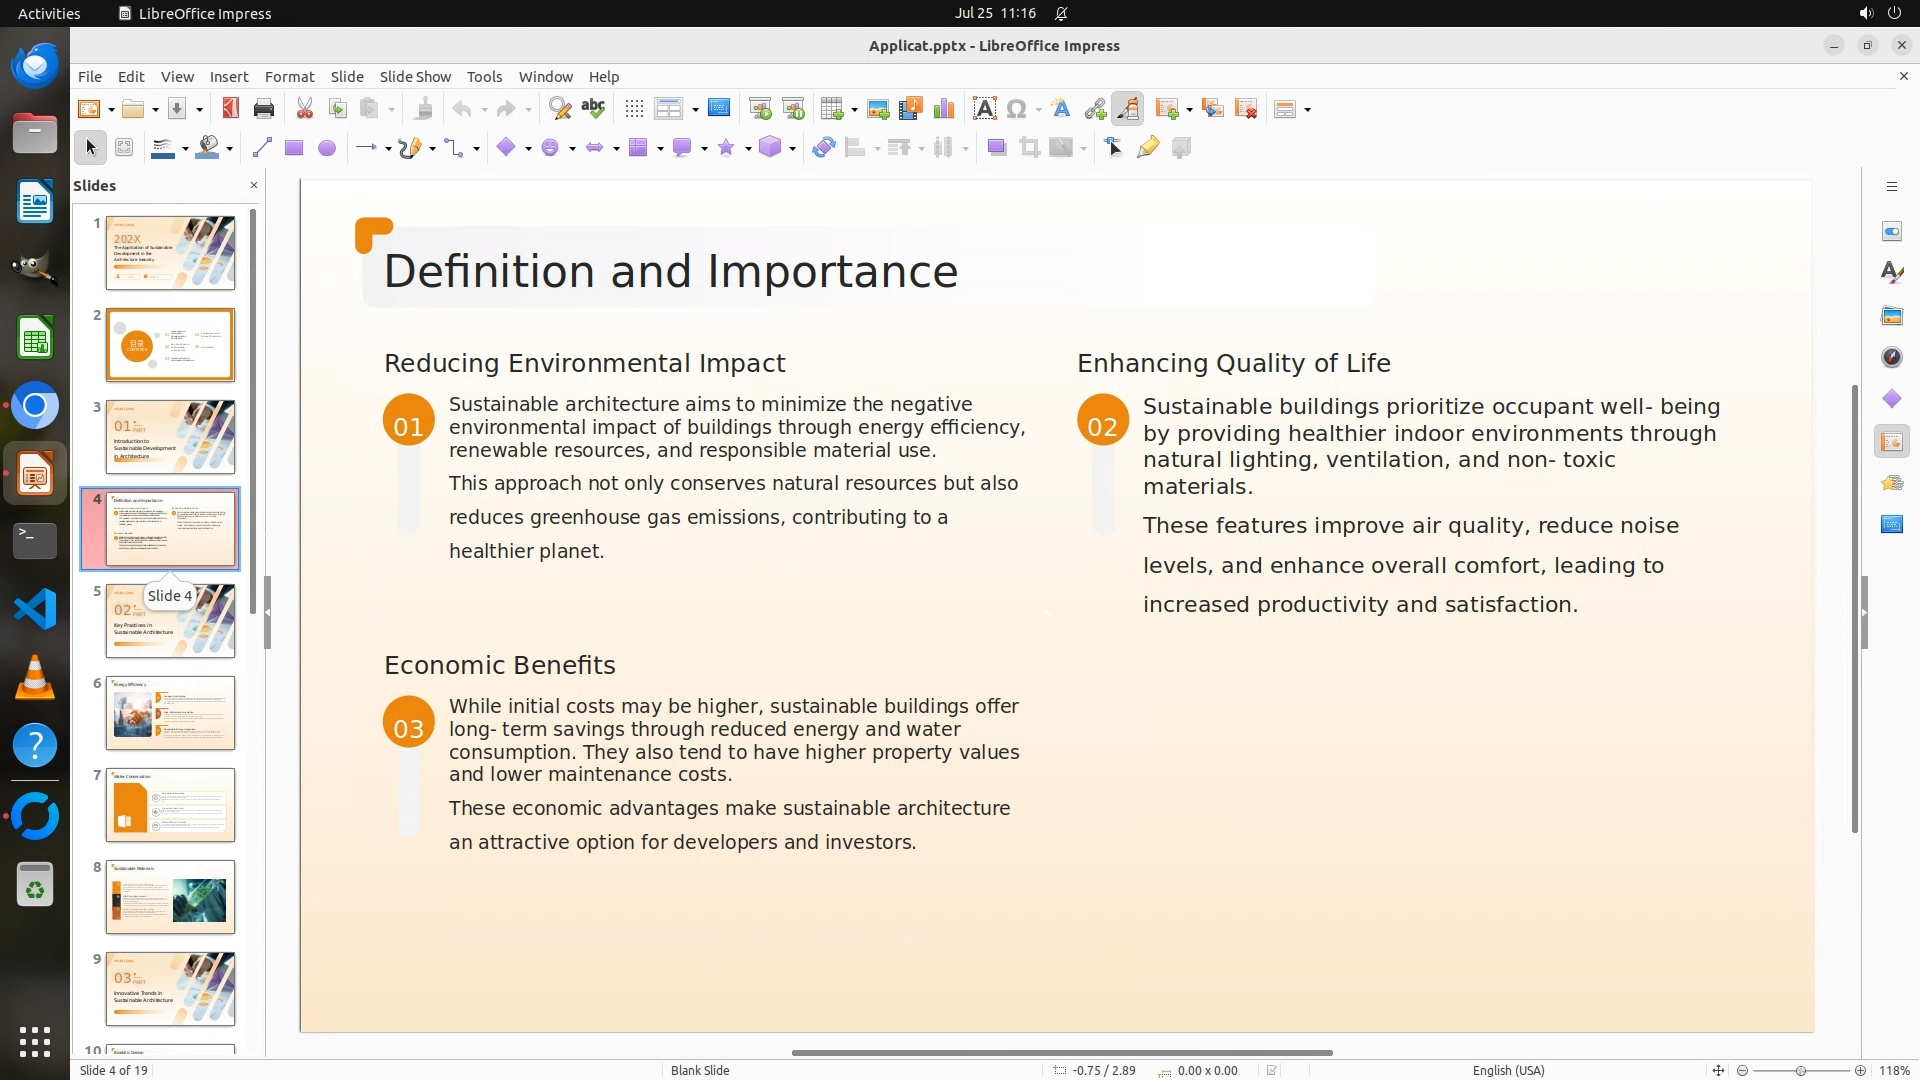Click the Insert Image icon

click(x=878, y=109)
